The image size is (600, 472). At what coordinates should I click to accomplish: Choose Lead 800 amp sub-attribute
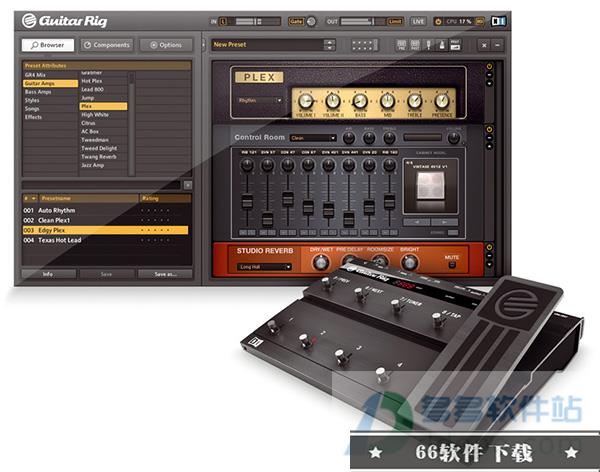103,90
